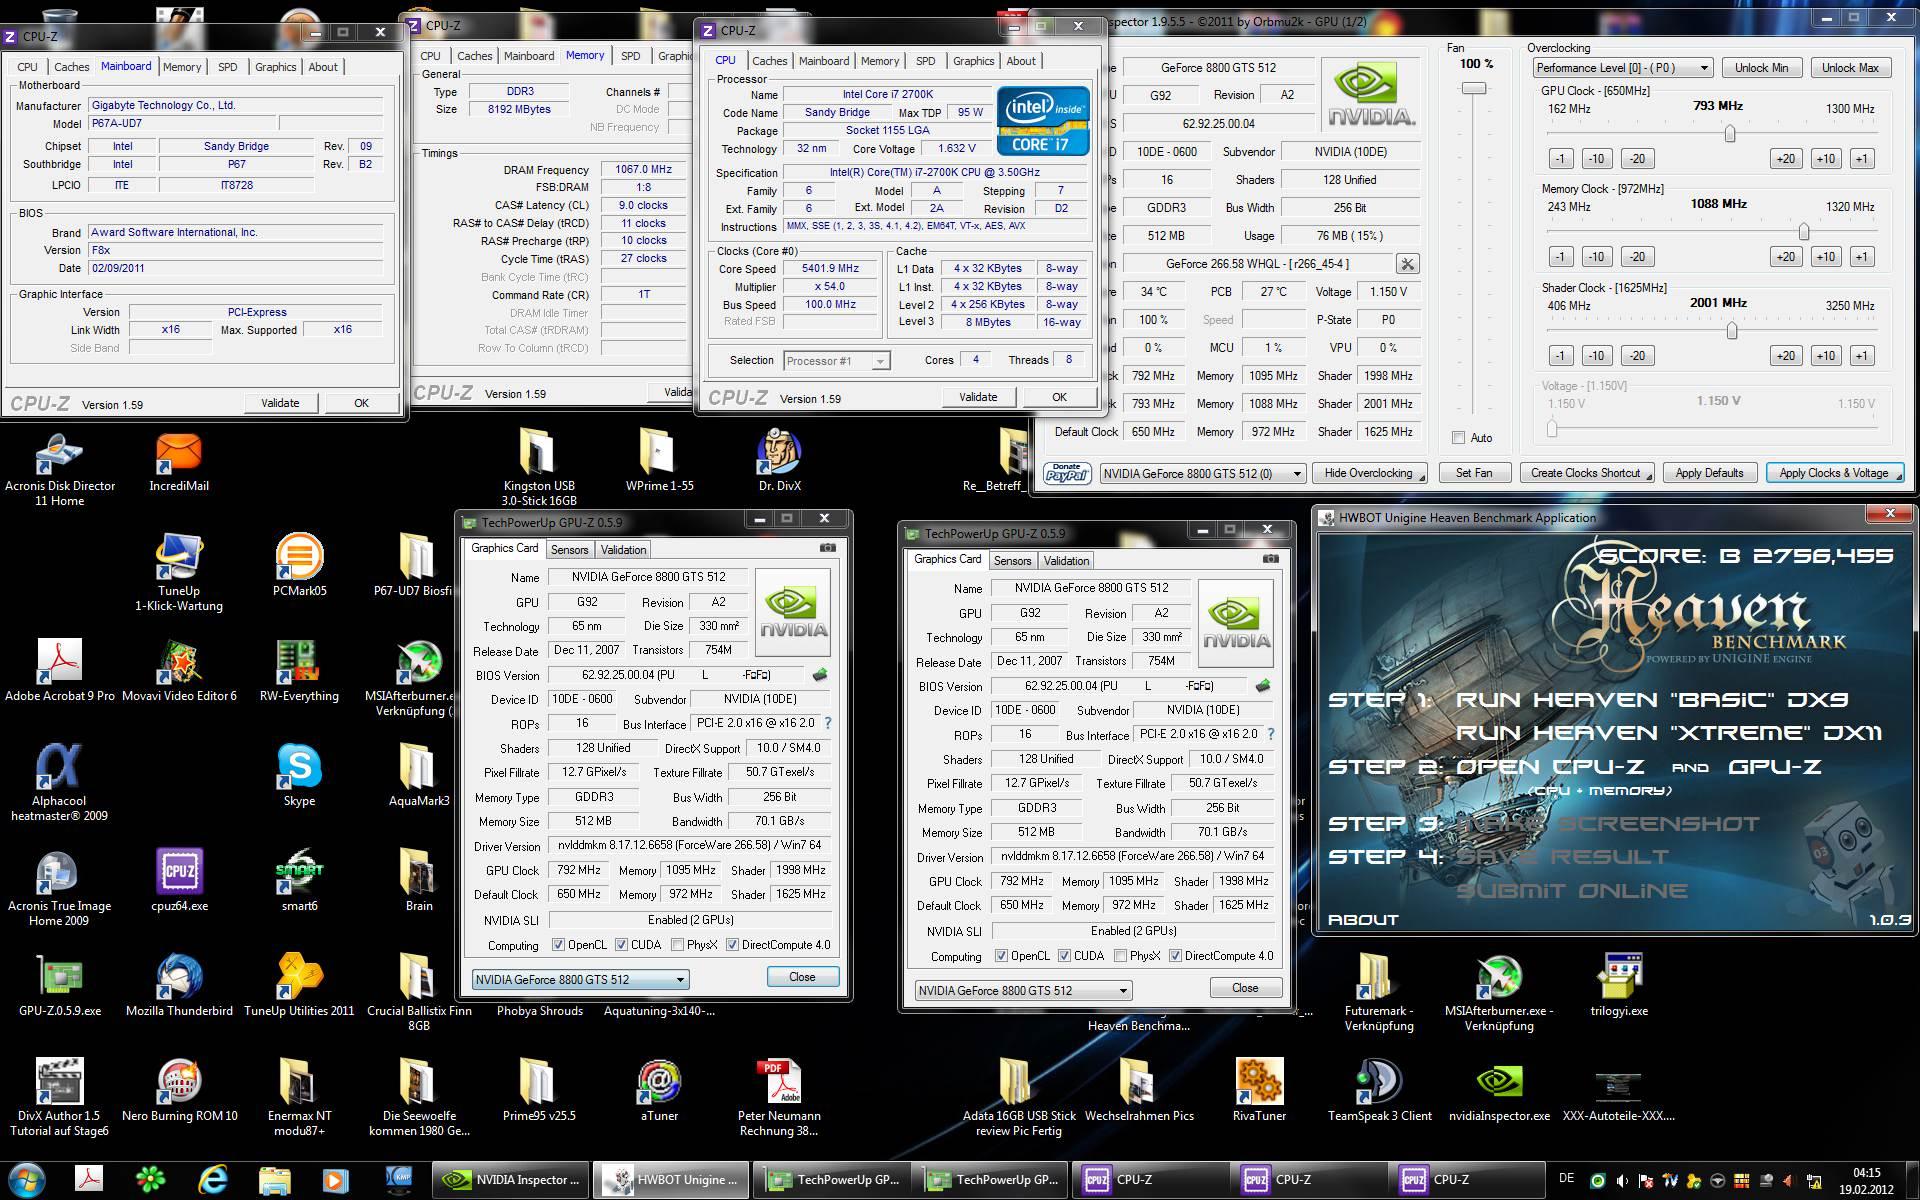Click Close button in left GPU-Z
This screenshot has width=1920, height=1200.
tap(802, 977)
